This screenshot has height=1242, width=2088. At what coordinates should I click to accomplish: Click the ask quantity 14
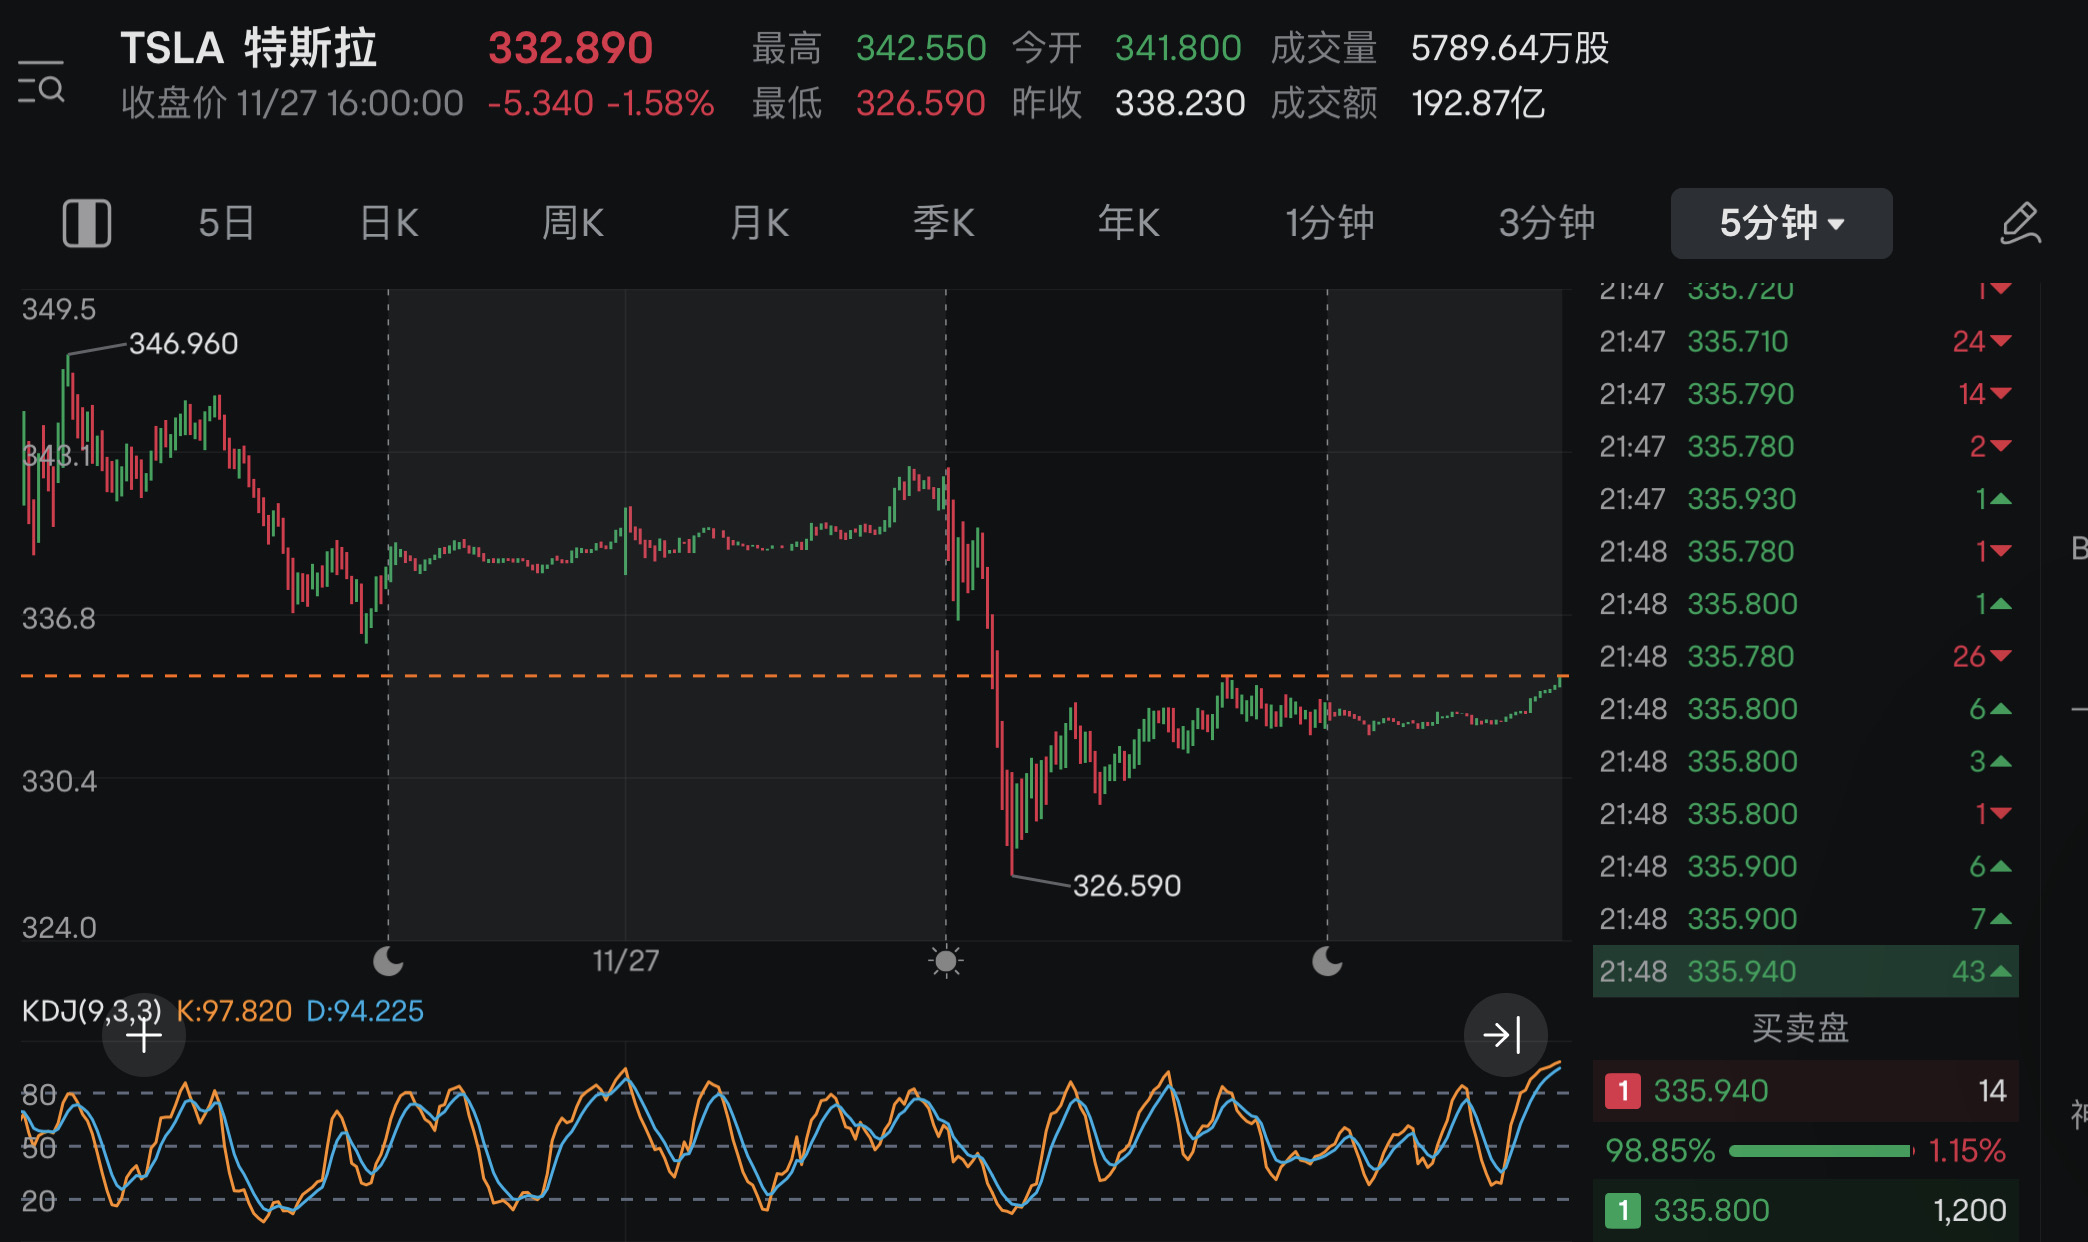tap(1992, 1091)
